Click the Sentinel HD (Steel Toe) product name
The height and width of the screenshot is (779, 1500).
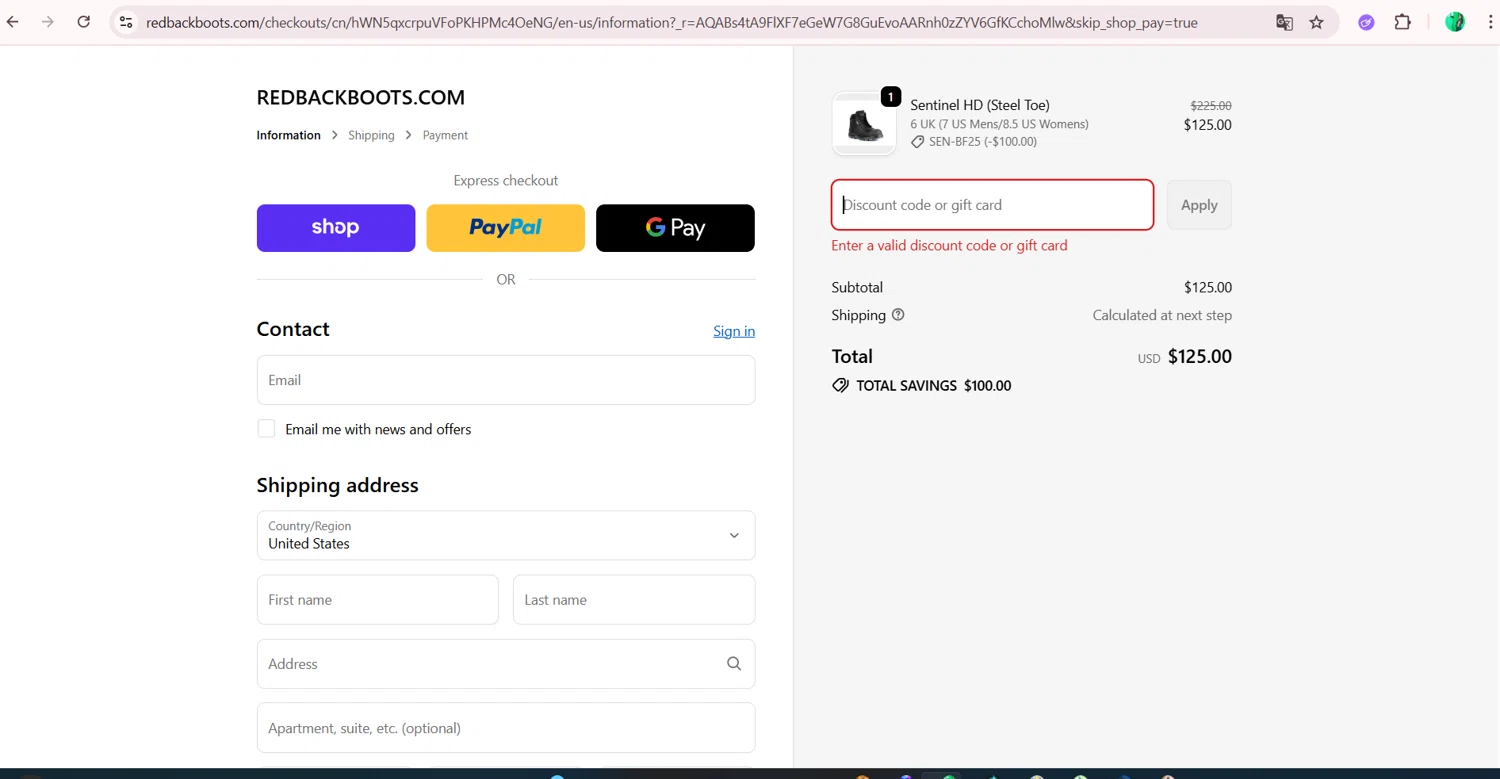[980, 105]
